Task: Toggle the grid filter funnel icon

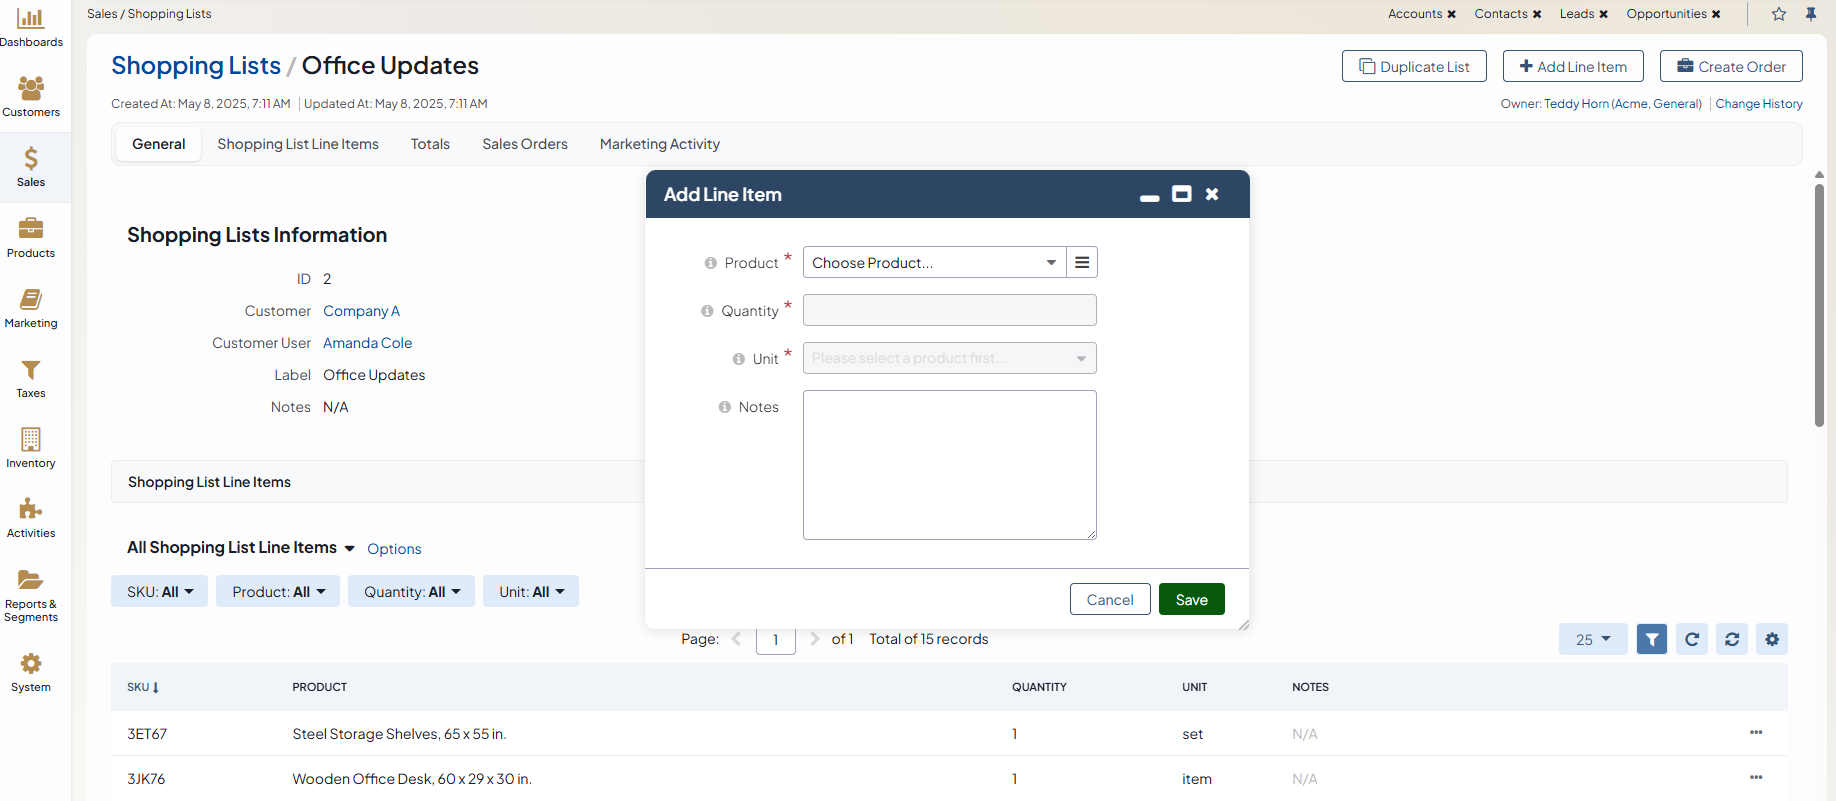Action: click(x=1651, y=639)
